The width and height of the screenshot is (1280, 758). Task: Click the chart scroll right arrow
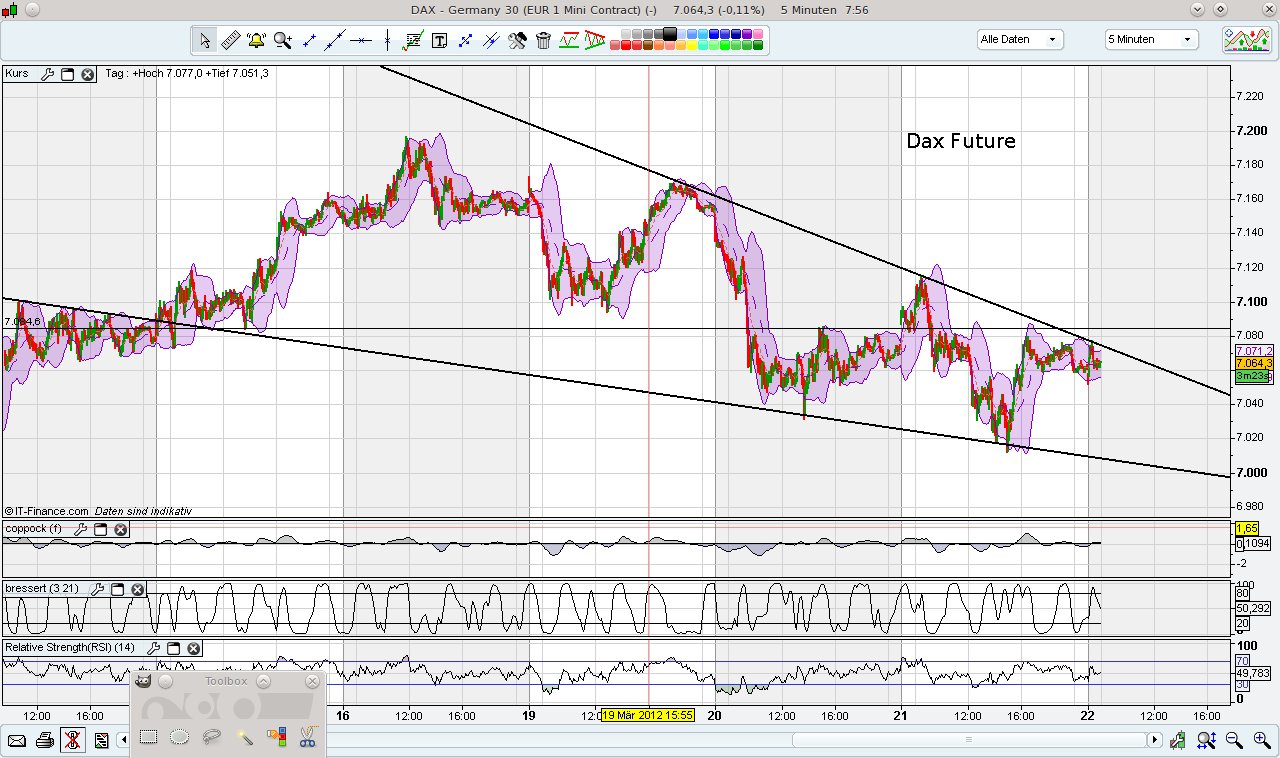pos(1155,740)
